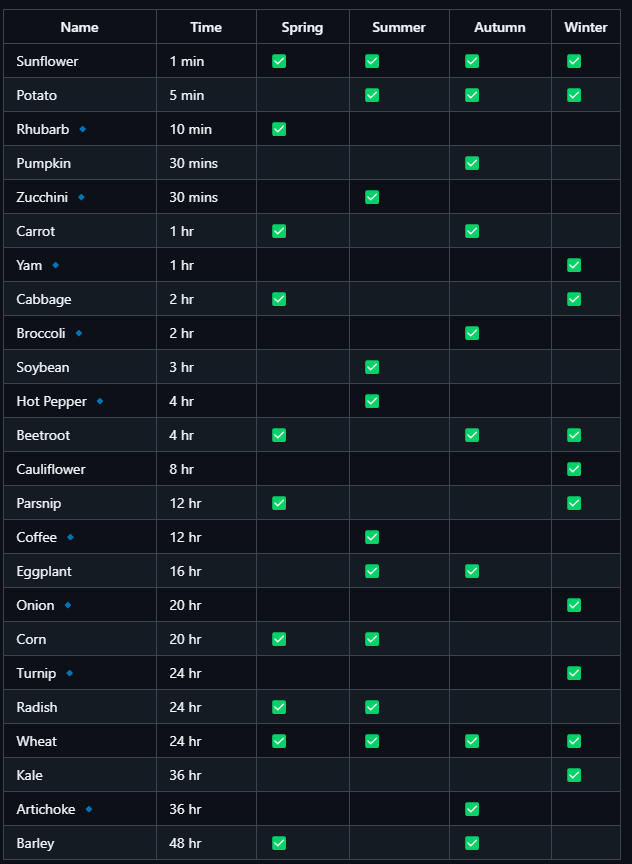
Task: Click the Time column header
Action: pos(206,27)
